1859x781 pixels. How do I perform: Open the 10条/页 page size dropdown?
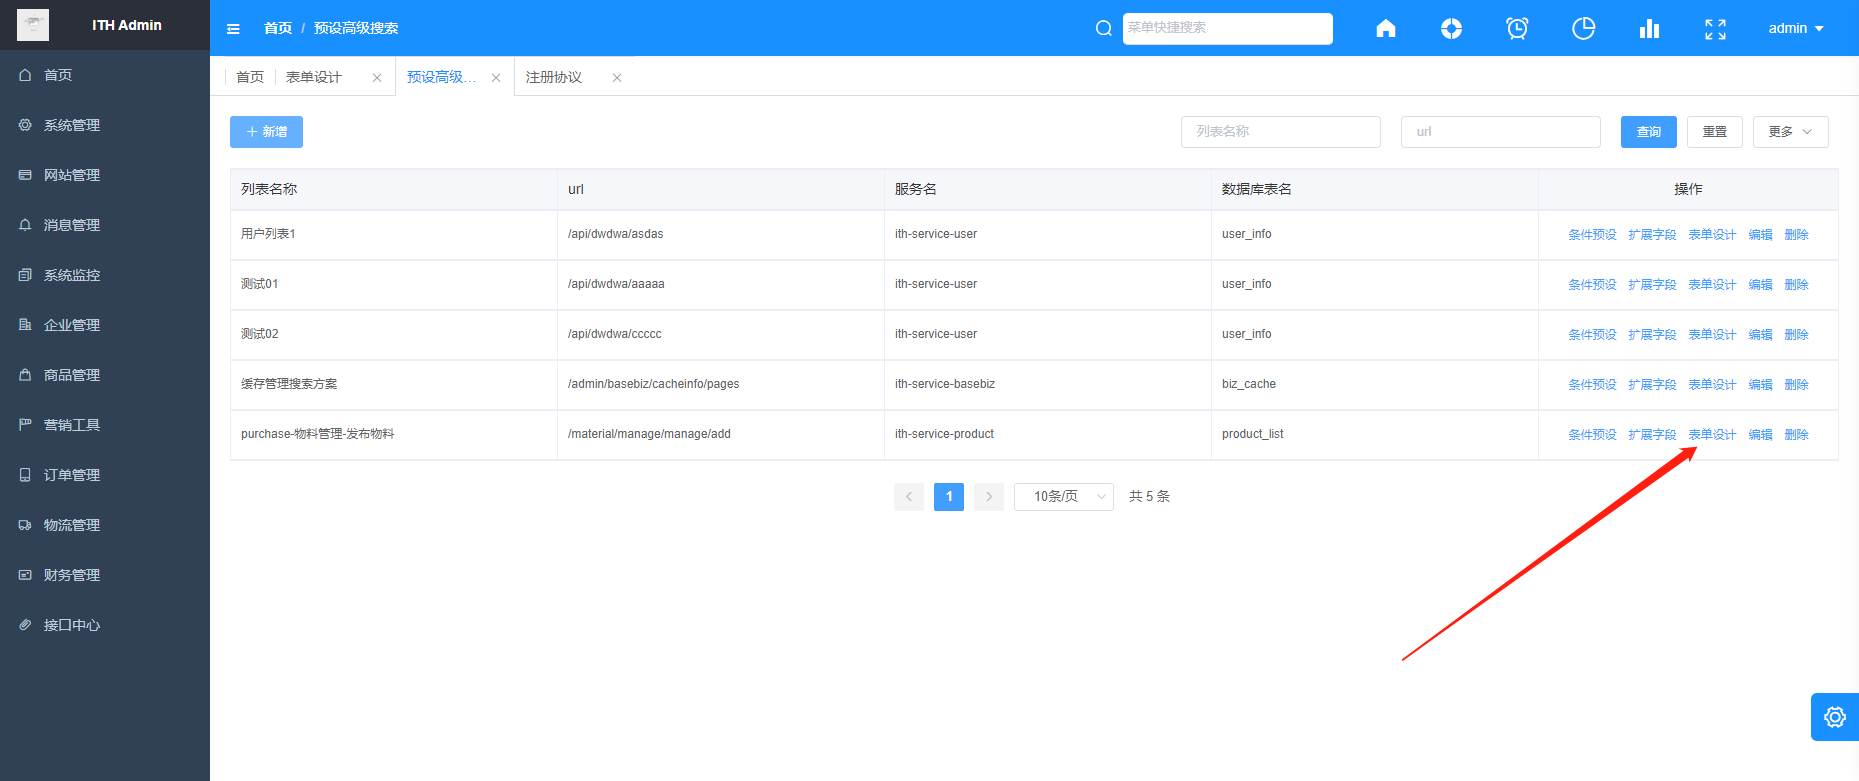[1063, 497]
